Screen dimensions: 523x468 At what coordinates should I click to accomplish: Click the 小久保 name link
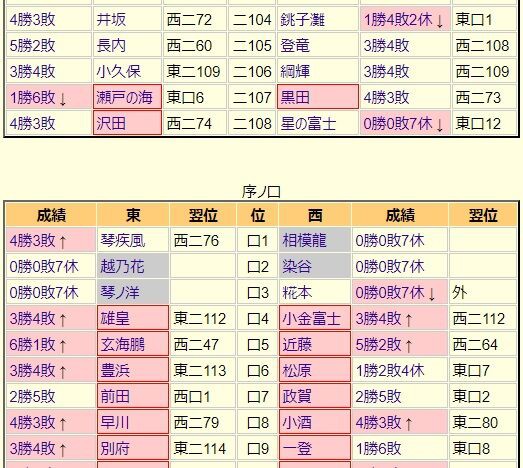click(x=118, y=72)
